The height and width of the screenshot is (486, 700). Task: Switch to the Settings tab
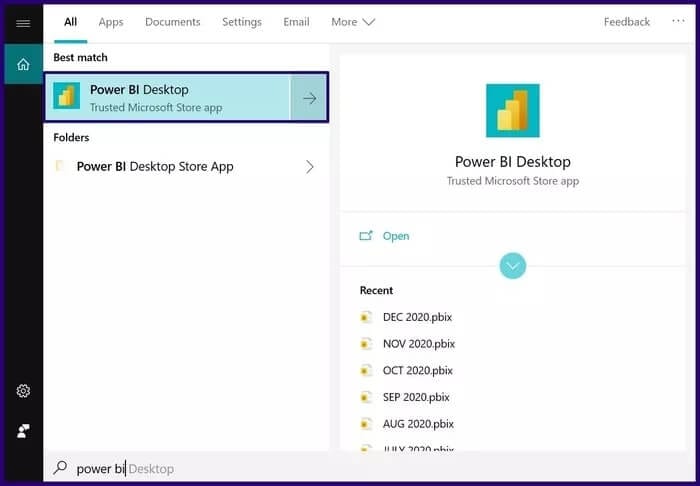click(x=242, y=22)
